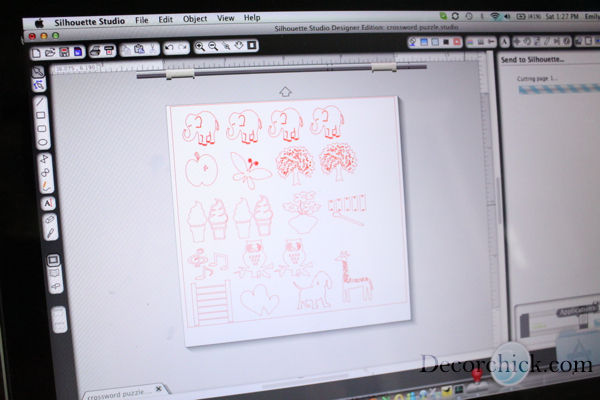Open the Help menu
Viewport: 600px width, 400px height.
pos(252,17)
